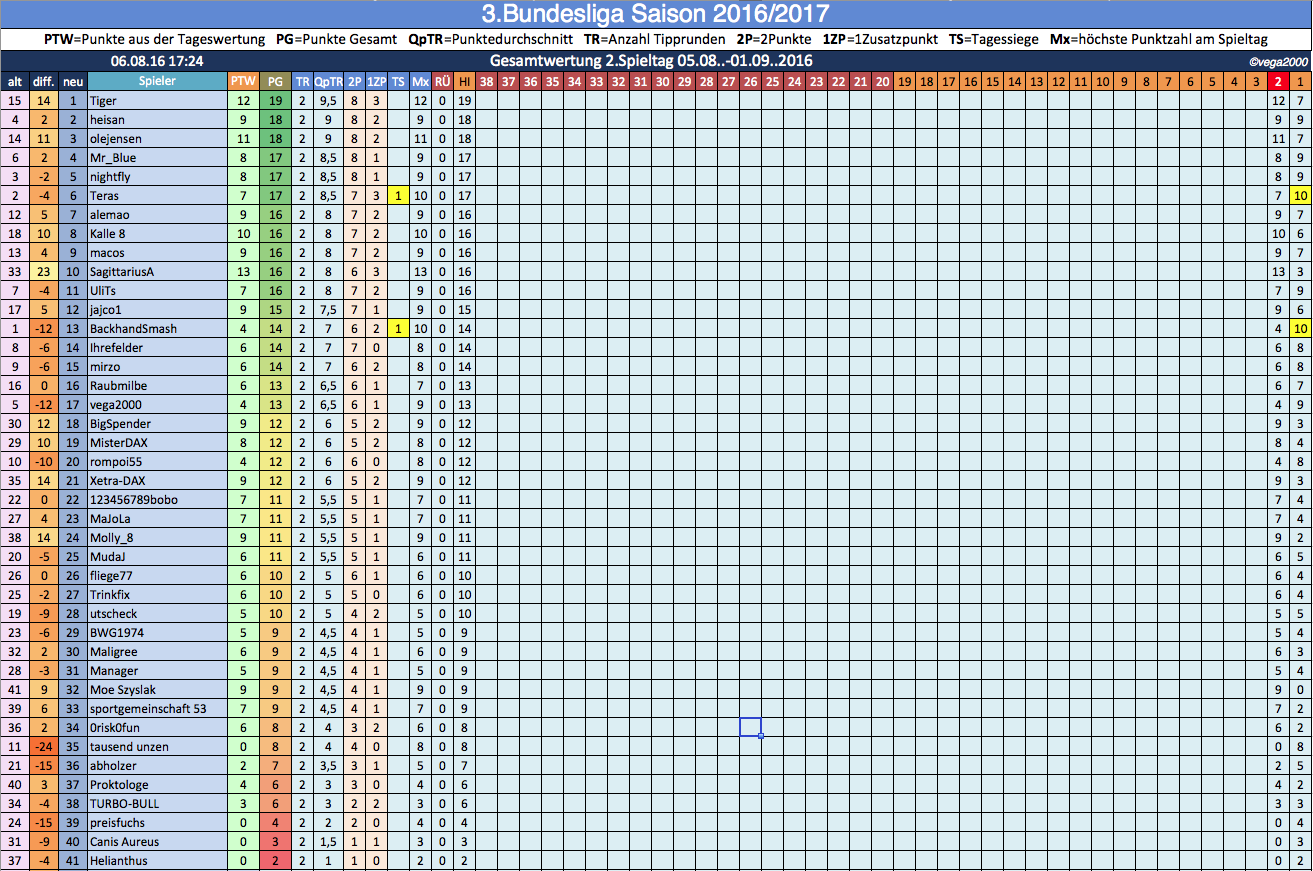Select the preisfuchs player cell

pyautogui.click(x=157, y=822)
